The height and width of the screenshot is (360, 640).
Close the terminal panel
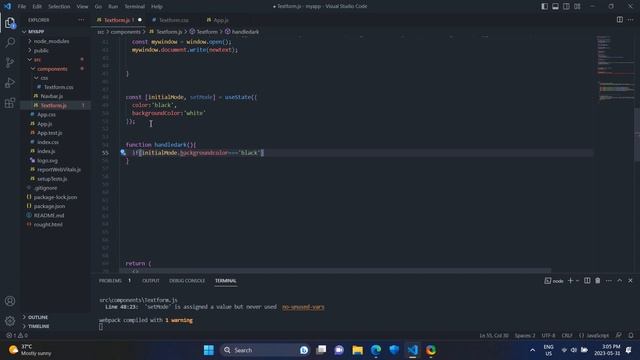(x=630, y=281)
